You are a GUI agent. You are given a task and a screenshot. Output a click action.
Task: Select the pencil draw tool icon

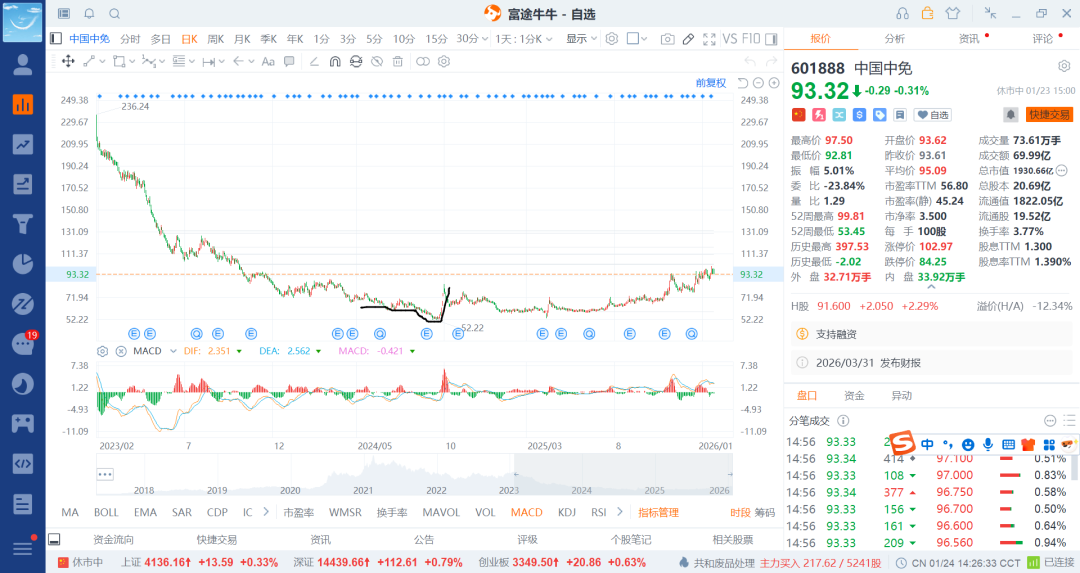tap(688, 39)
